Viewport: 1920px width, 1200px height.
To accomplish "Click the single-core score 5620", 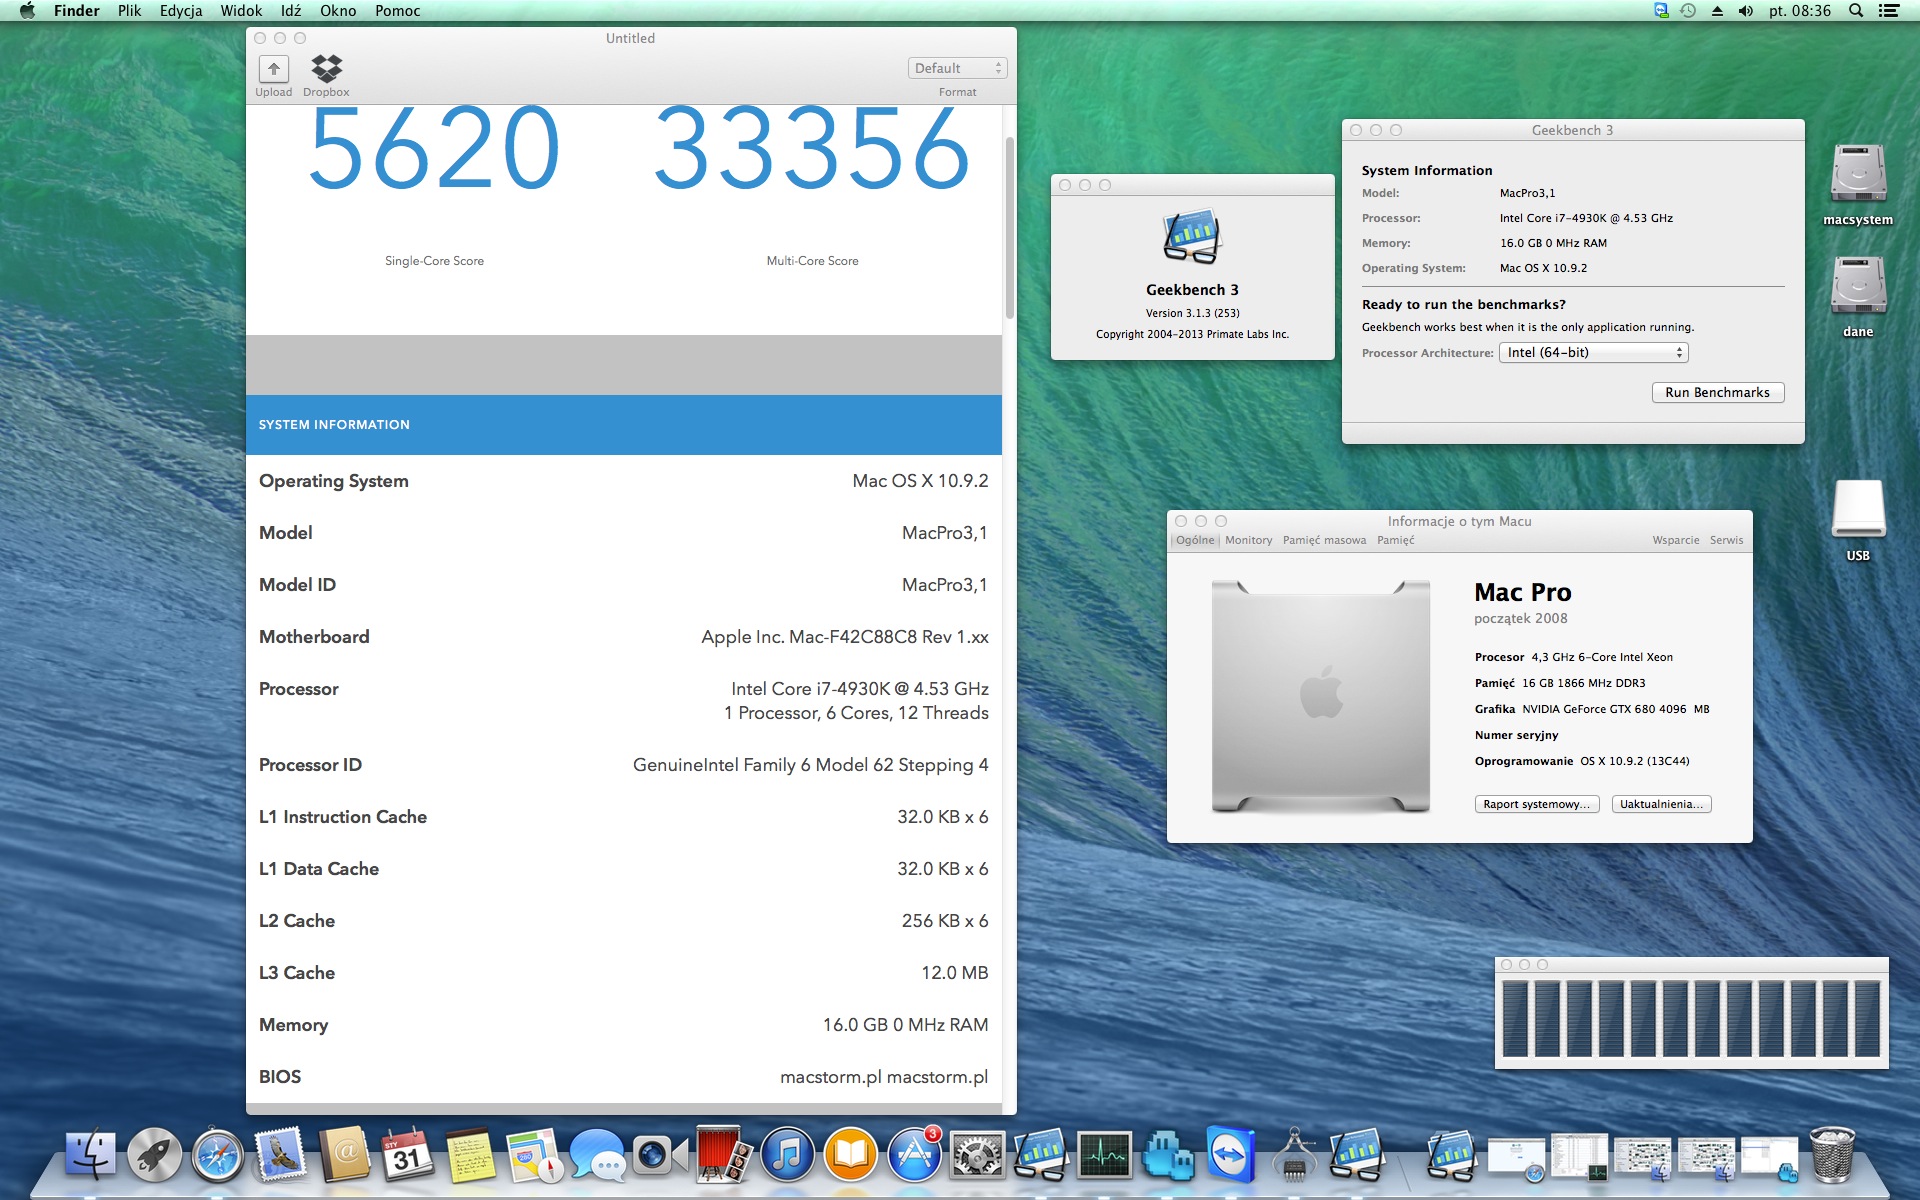I will tap(434, 148).
